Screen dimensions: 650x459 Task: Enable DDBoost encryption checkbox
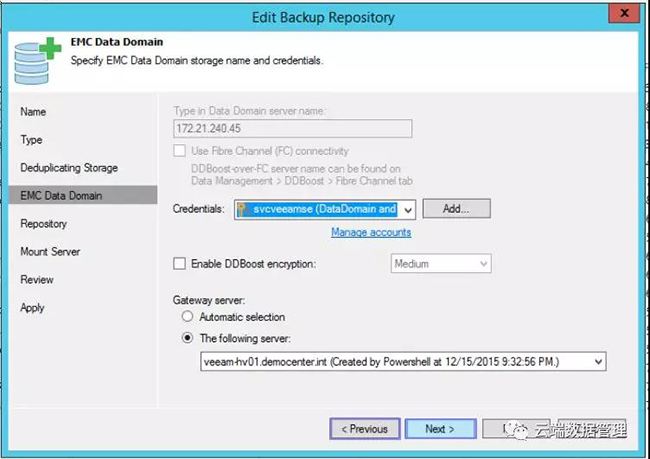pos(179,264)
